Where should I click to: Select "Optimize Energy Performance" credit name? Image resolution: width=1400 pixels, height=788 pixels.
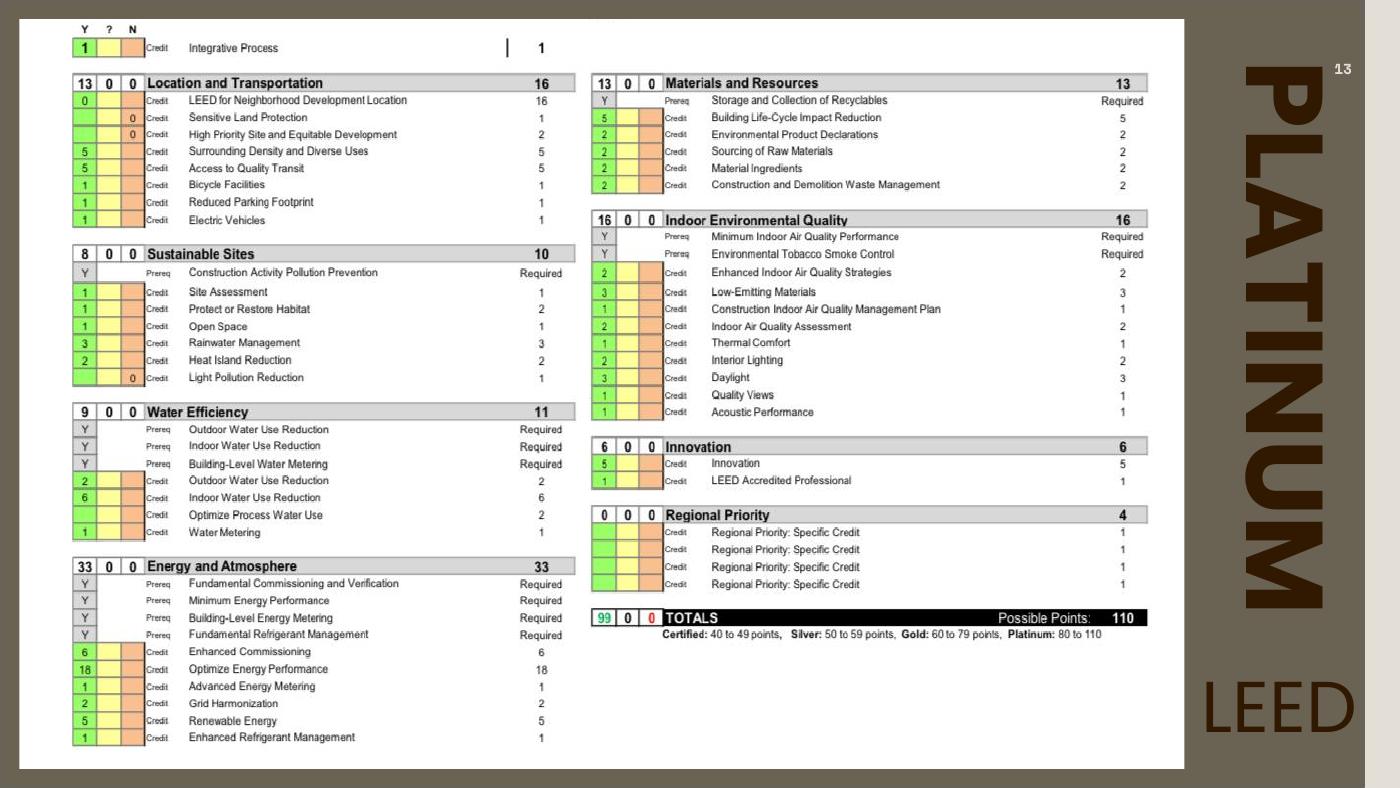pyautogui.click(x=258, y=670)
